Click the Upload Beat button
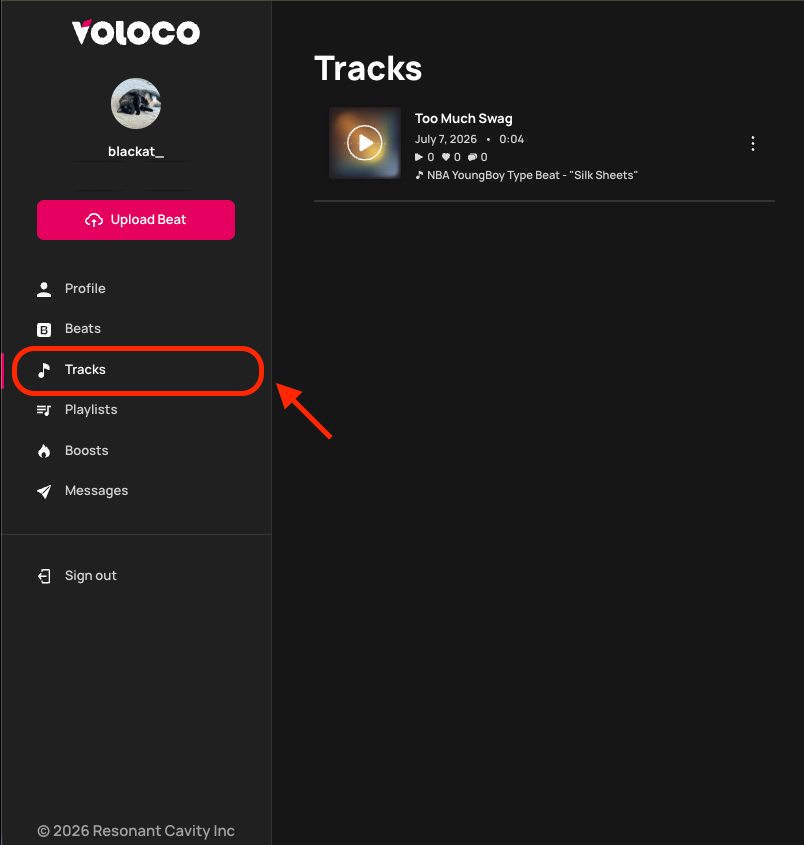Screen dimensions: 804x845 pyautogui.click(x=136, y=220)
